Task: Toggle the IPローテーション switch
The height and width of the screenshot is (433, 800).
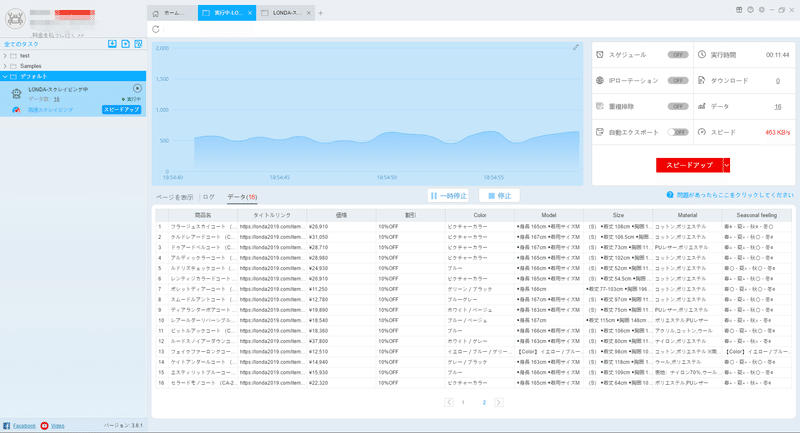Action: pos(678,81)
